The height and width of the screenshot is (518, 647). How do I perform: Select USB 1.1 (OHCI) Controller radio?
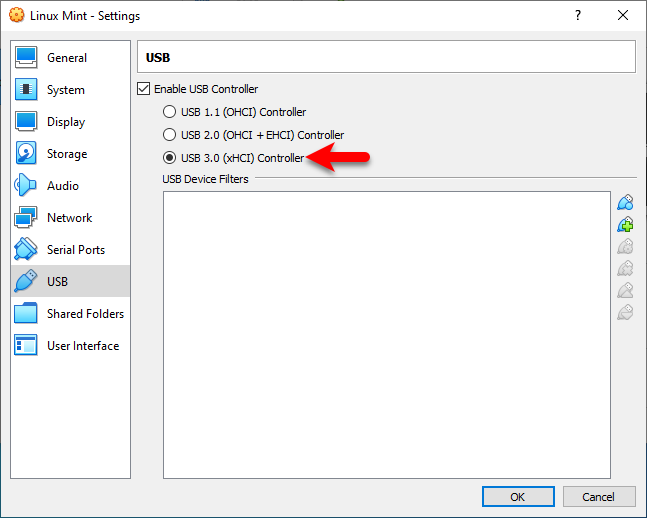point(169,112)
